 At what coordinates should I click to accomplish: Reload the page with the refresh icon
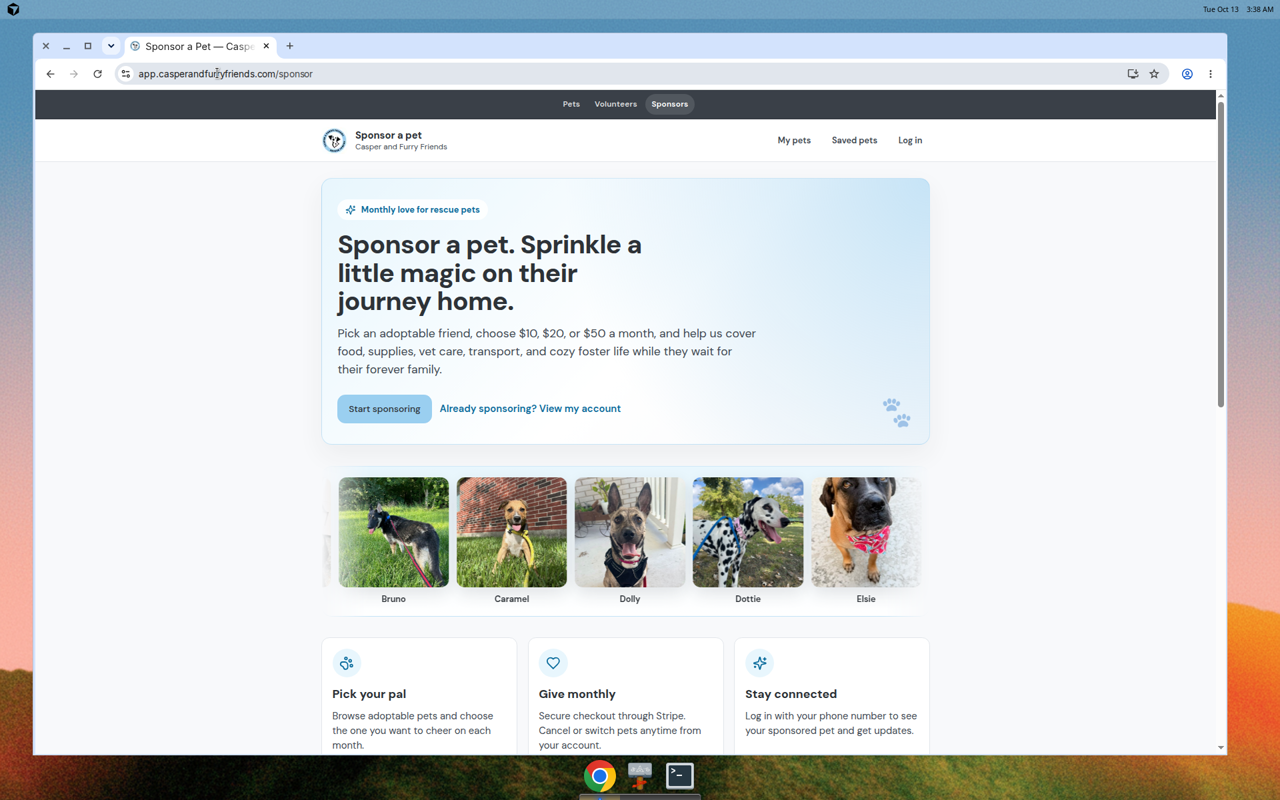pos(97,74)
